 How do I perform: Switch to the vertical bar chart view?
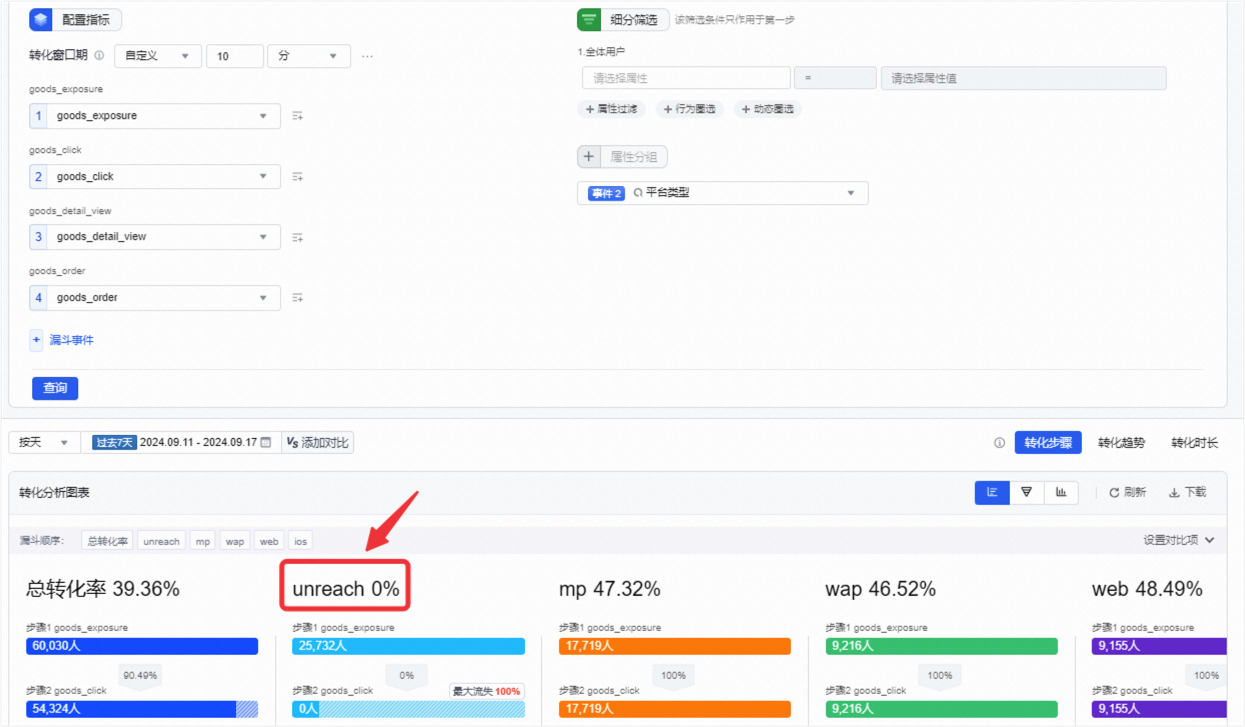click(1061, 492)
